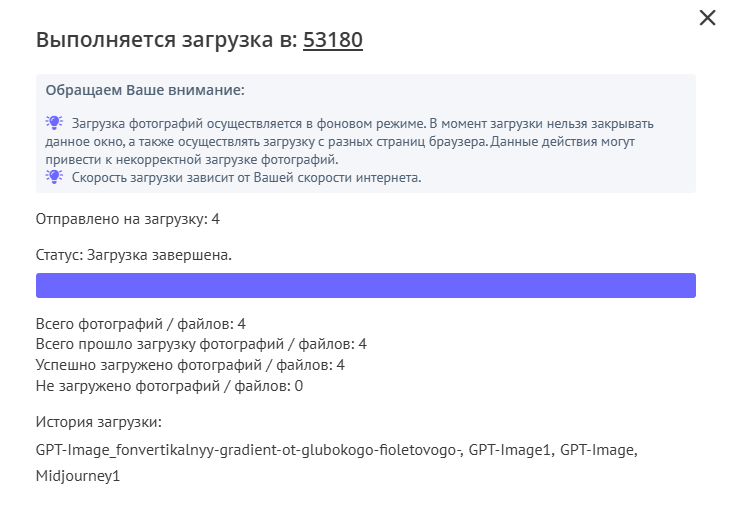
Task: Click the second lightbulb icon near upload speed
Action: click(54, 177)
